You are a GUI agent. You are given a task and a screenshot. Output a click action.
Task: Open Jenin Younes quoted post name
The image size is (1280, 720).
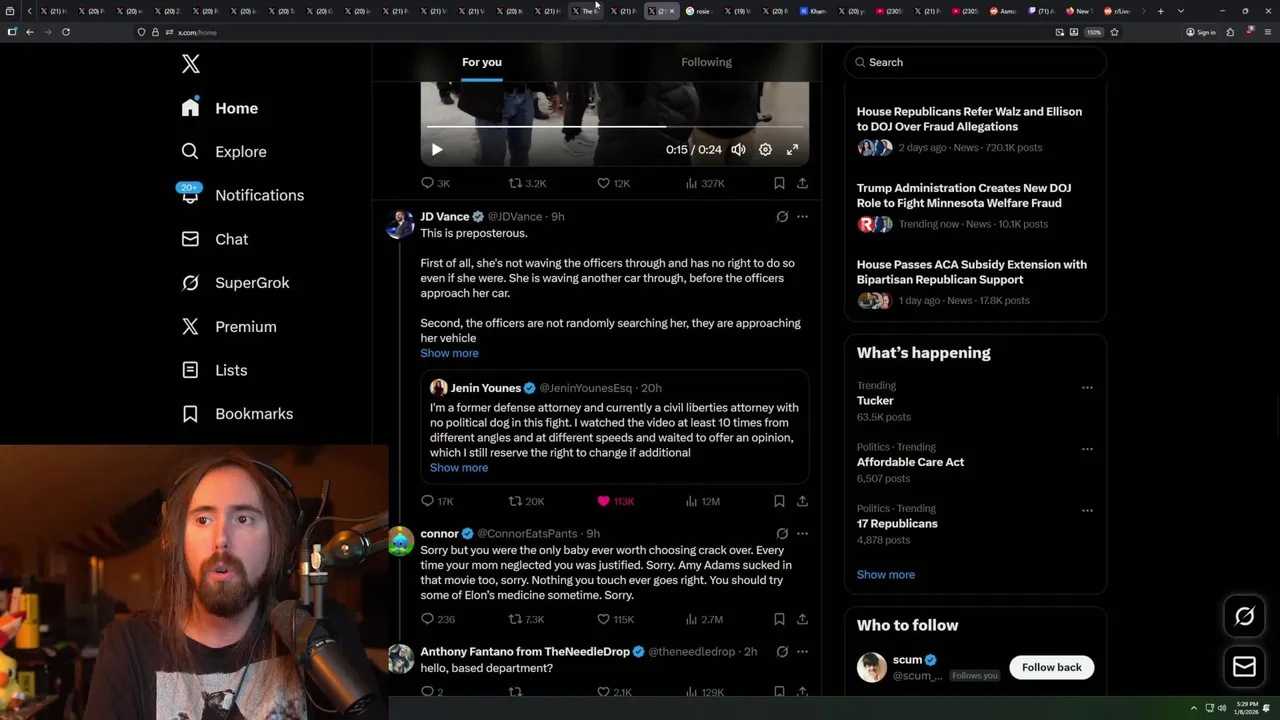[x=486, y=388]
